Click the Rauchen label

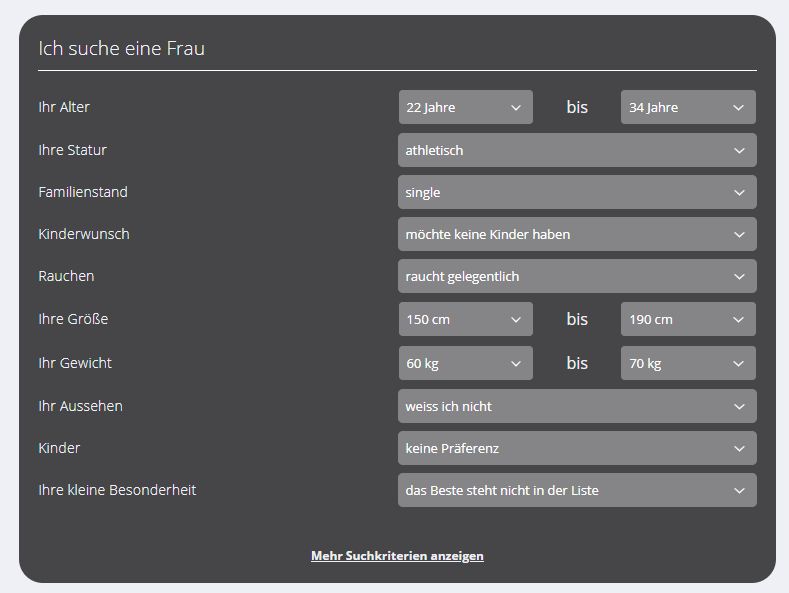[x=66, y=276]
